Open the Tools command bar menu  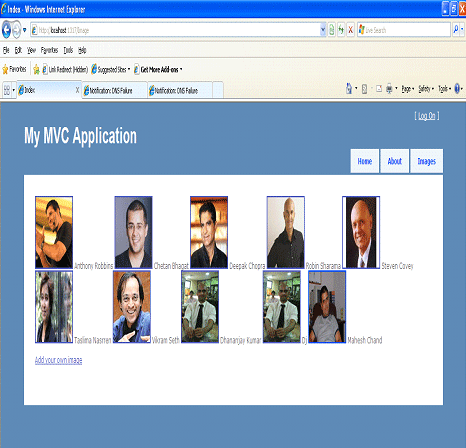444,89
